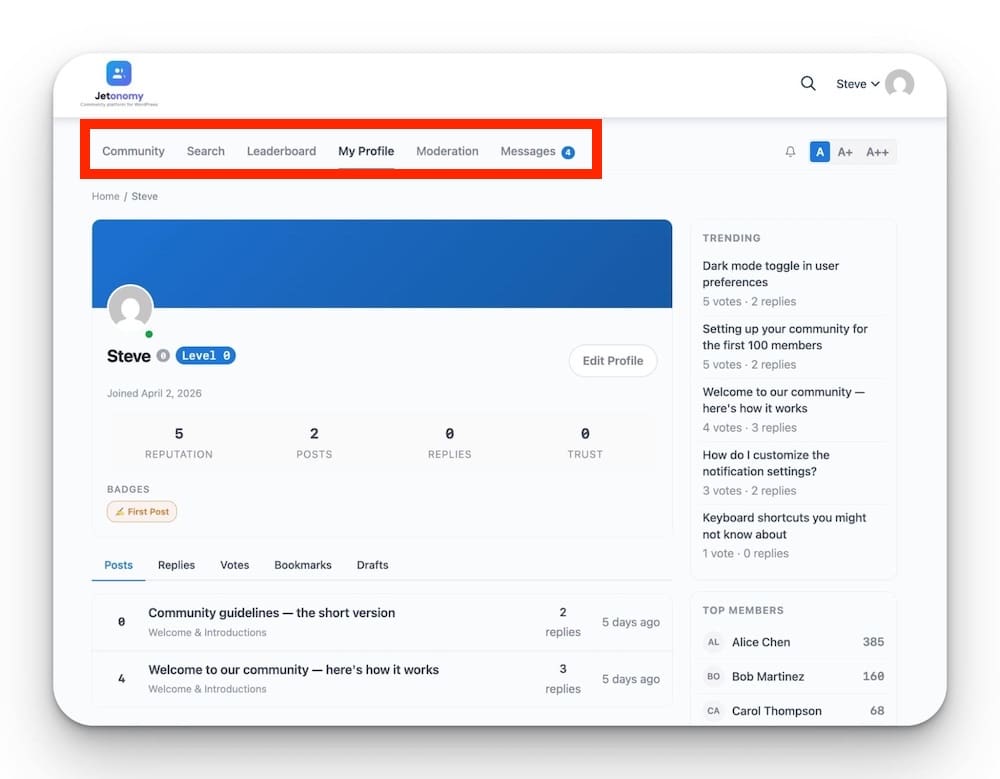The height and width of the screenshot is (779, 1000).
Task: Click the Replies stat showing 0
Action: 450,434
